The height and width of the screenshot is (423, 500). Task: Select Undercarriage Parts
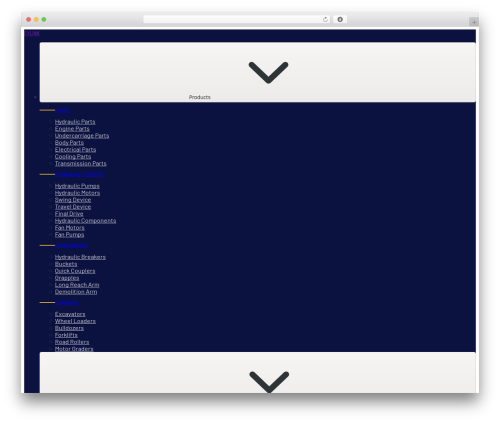[x=82, y=136]
